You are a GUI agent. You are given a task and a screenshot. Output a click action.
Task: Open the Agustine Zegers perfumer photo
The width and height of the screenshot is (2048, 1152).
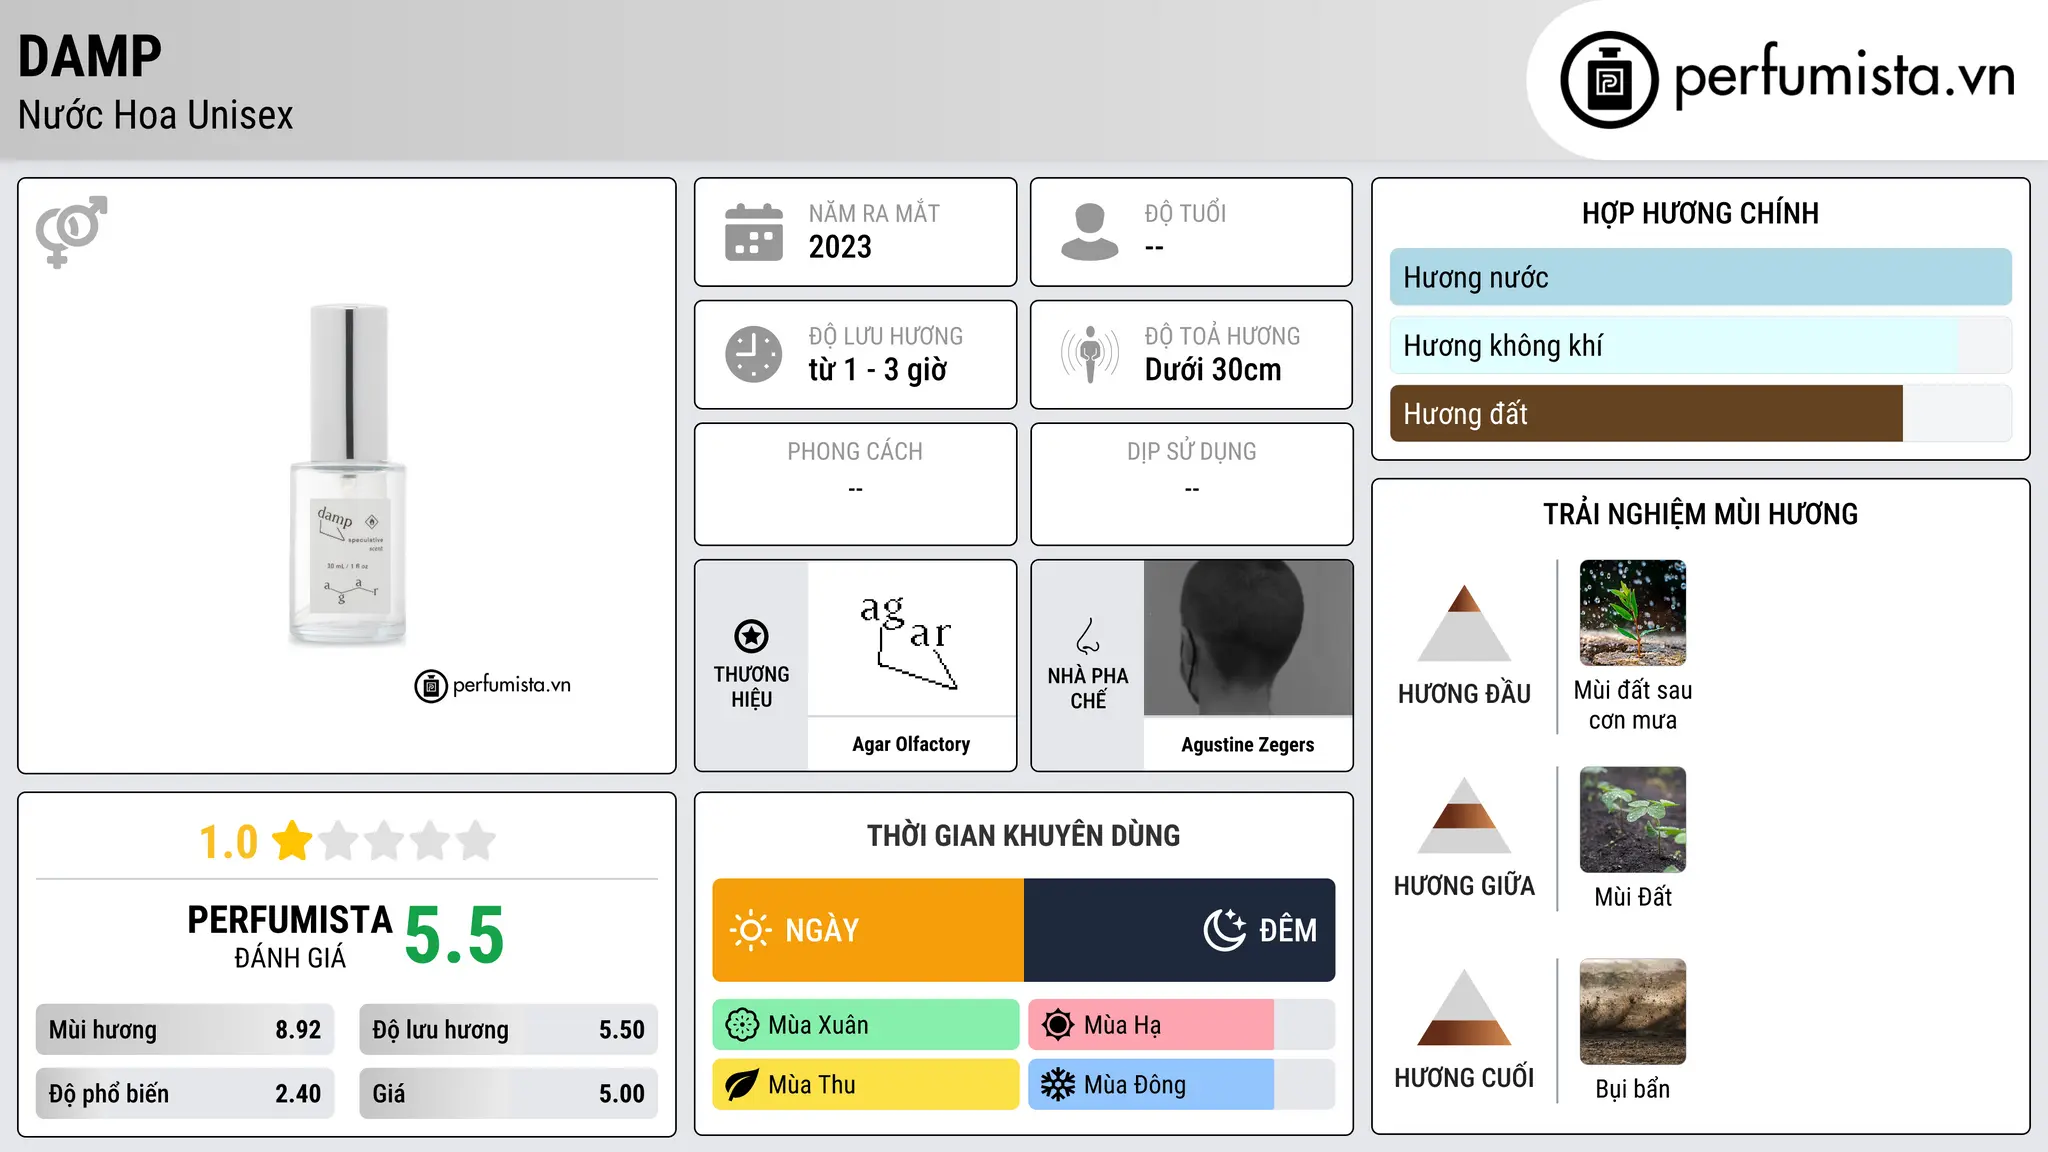pos(1248,638)
